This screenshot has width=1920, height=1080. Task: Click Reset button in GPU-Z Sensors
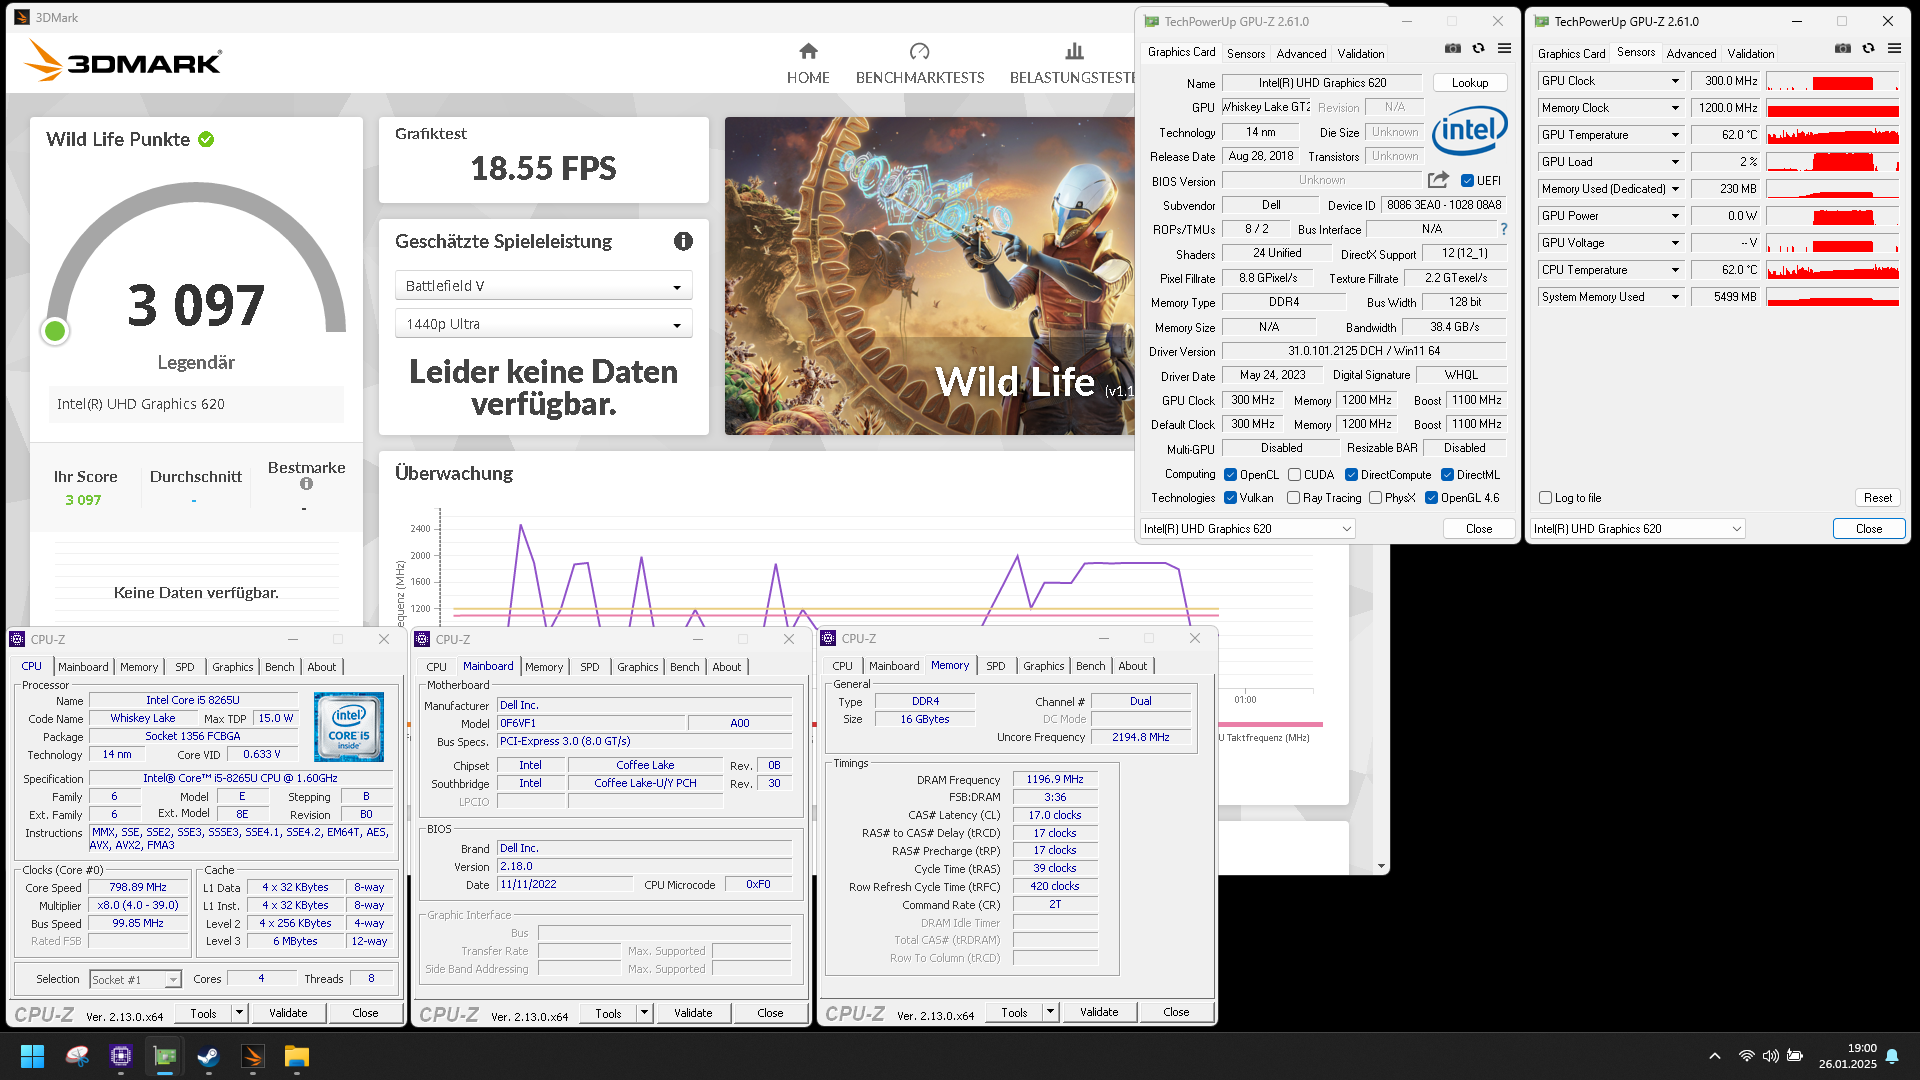tap(1878, 498)
